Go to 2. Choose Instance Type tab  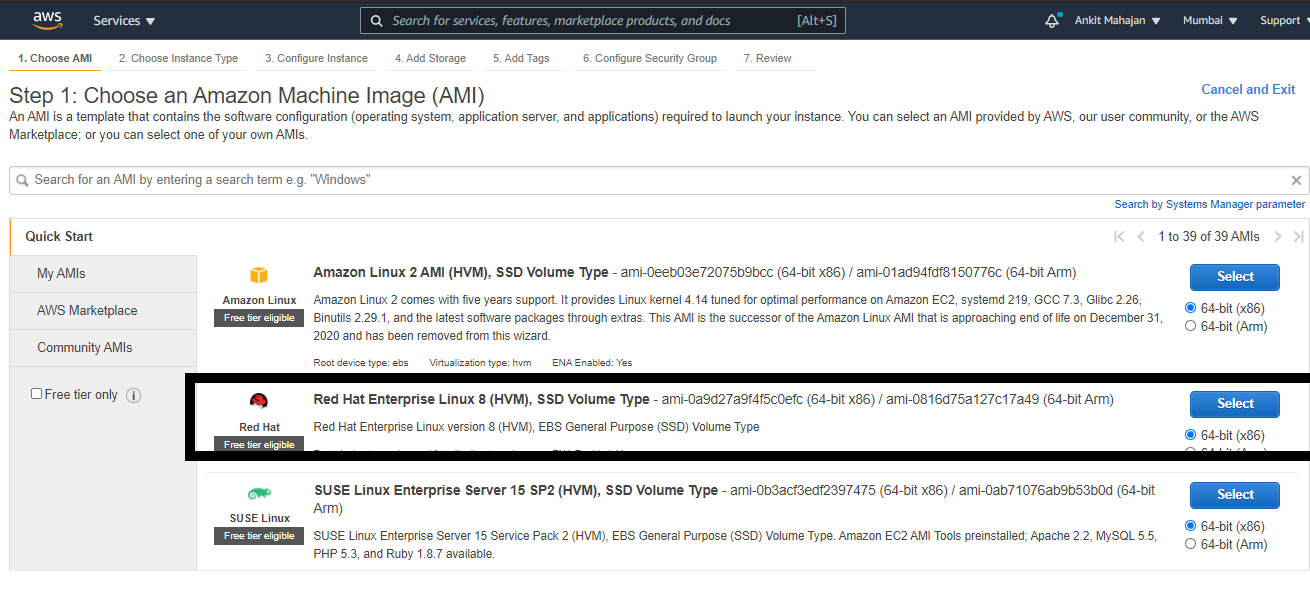pos(178,59)
